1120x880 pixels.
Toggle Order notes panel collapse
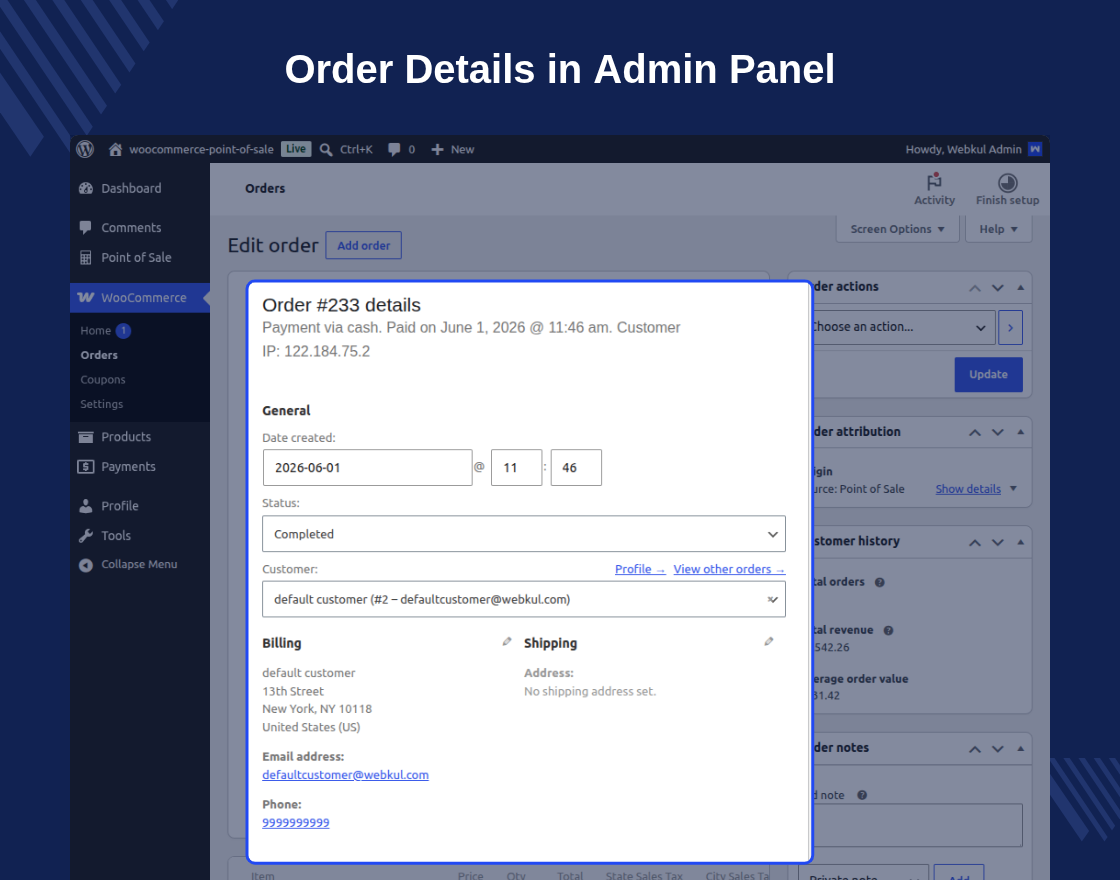(x=1021, y=748)
